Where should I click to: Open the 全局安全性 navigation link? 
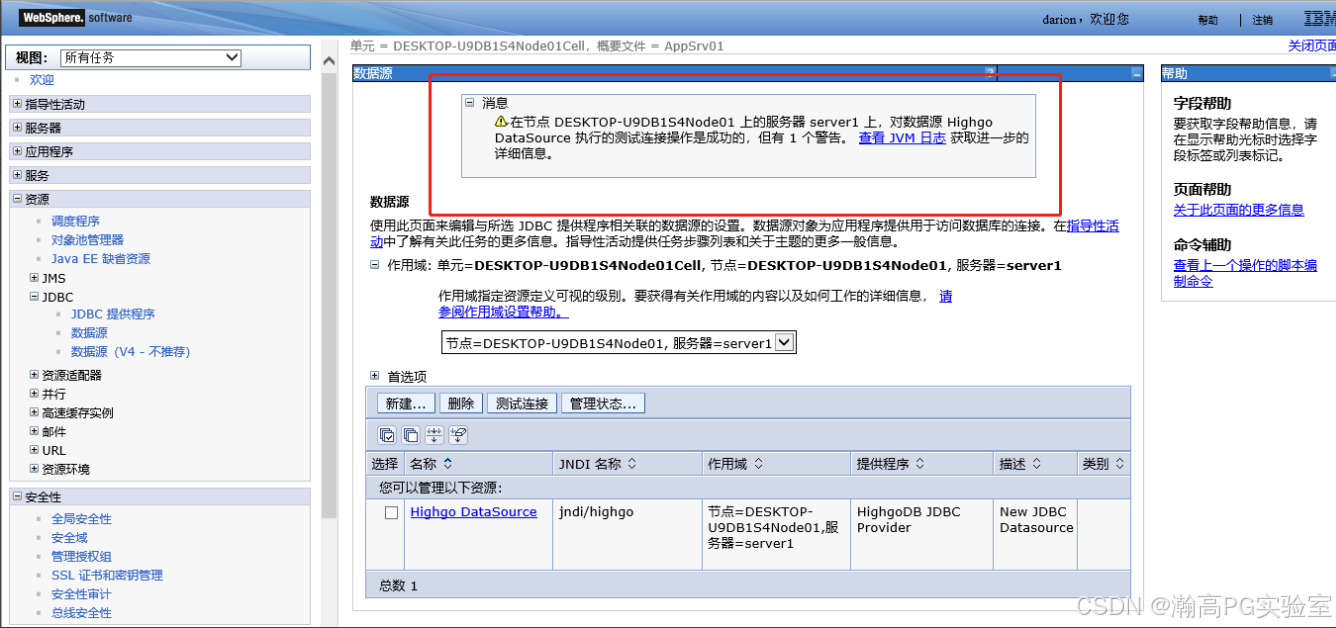tap(81, 519)
